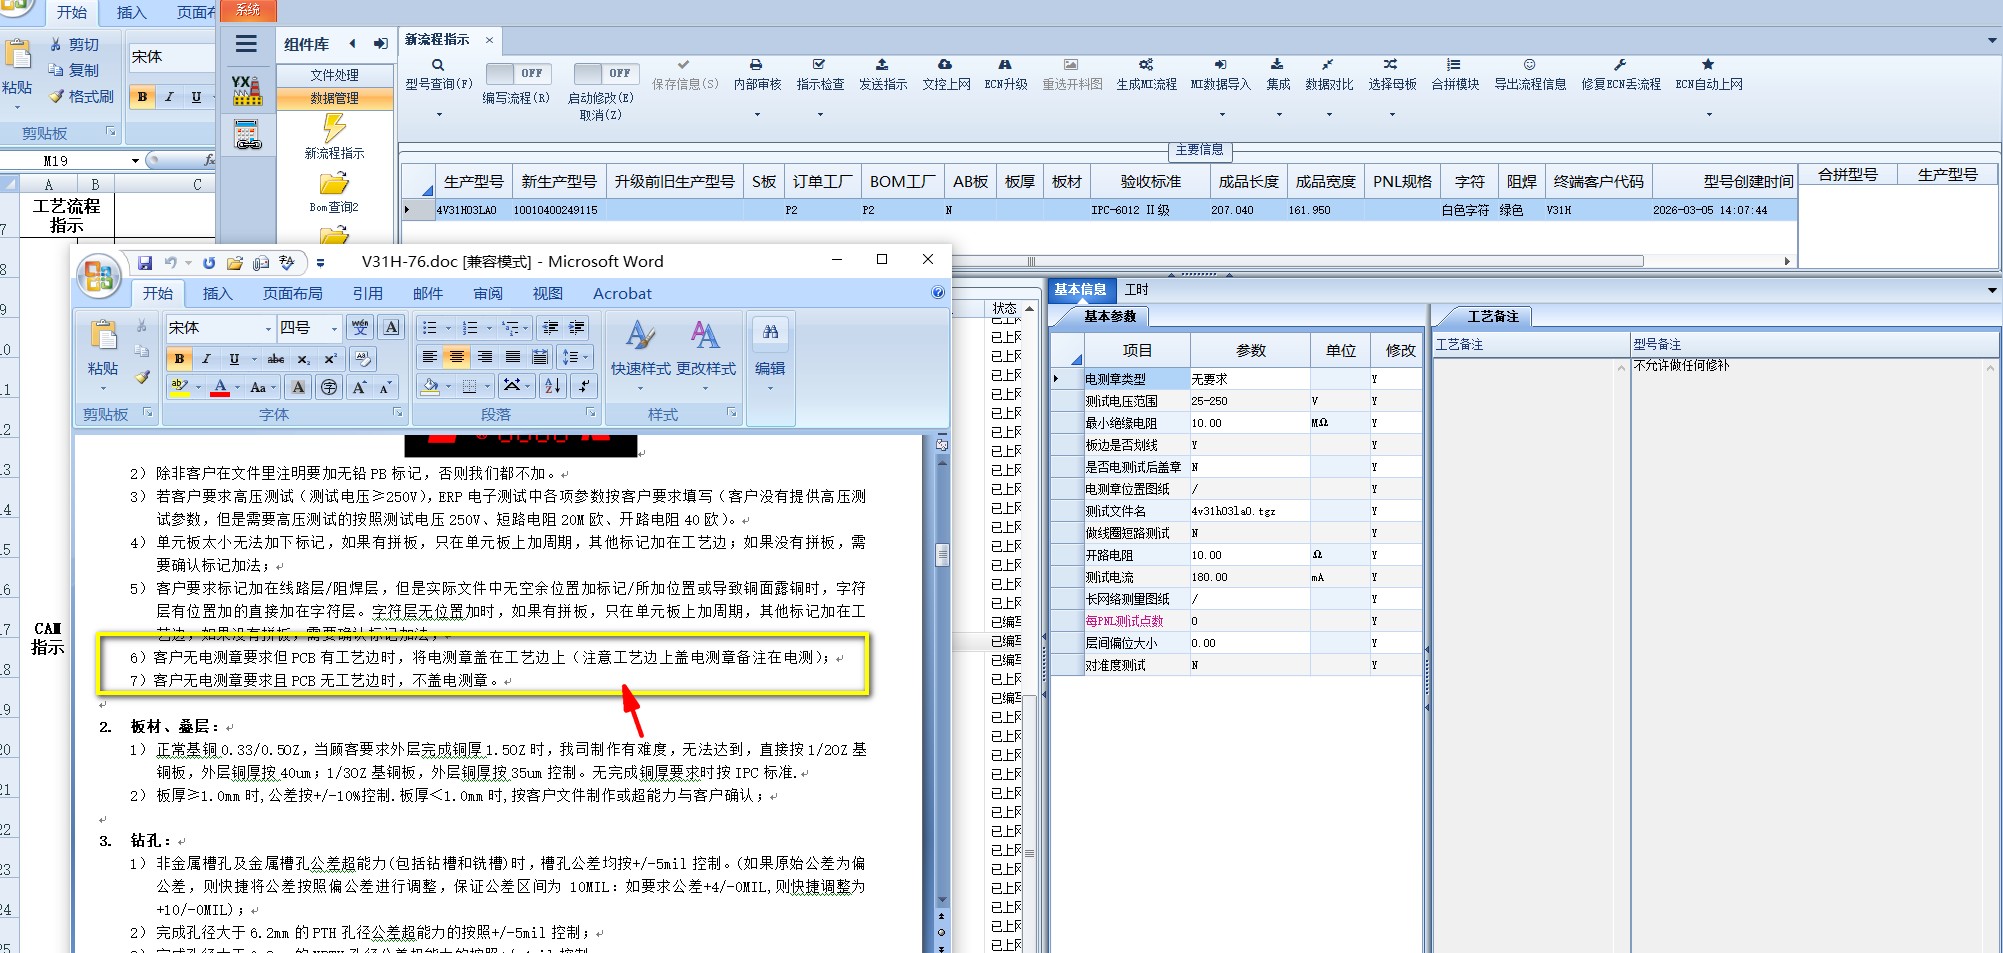Click 选择母板 shuffle icon
This screenshot has height=953, width=2003.
click(1391, 64)
